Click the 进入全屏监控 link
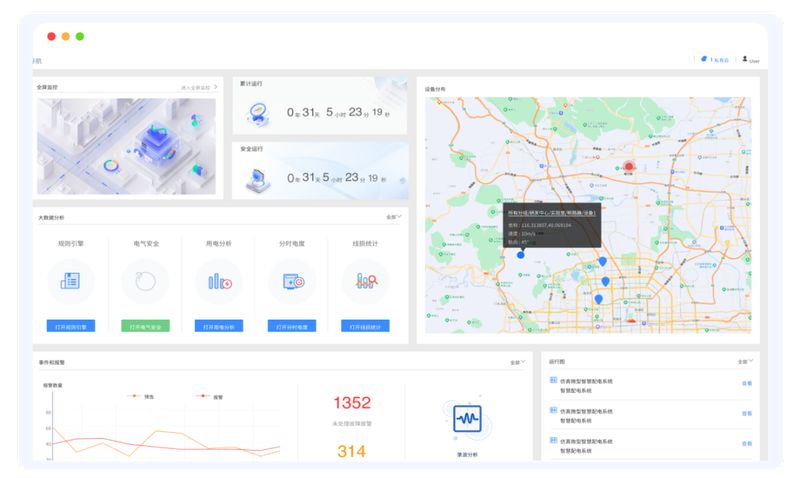This screenshot has height=478, width=800. pyautogui.click(x=198, y=88)
